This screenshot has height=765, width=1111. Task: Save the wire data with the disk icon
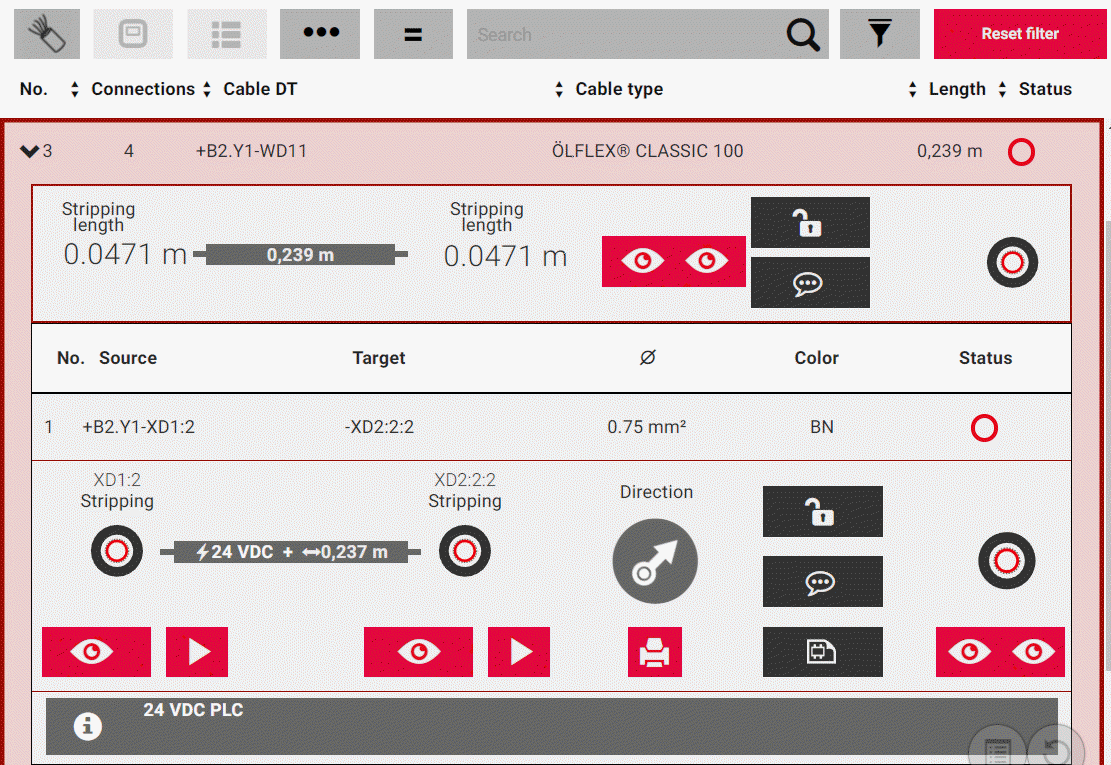[x=822, y=651]
